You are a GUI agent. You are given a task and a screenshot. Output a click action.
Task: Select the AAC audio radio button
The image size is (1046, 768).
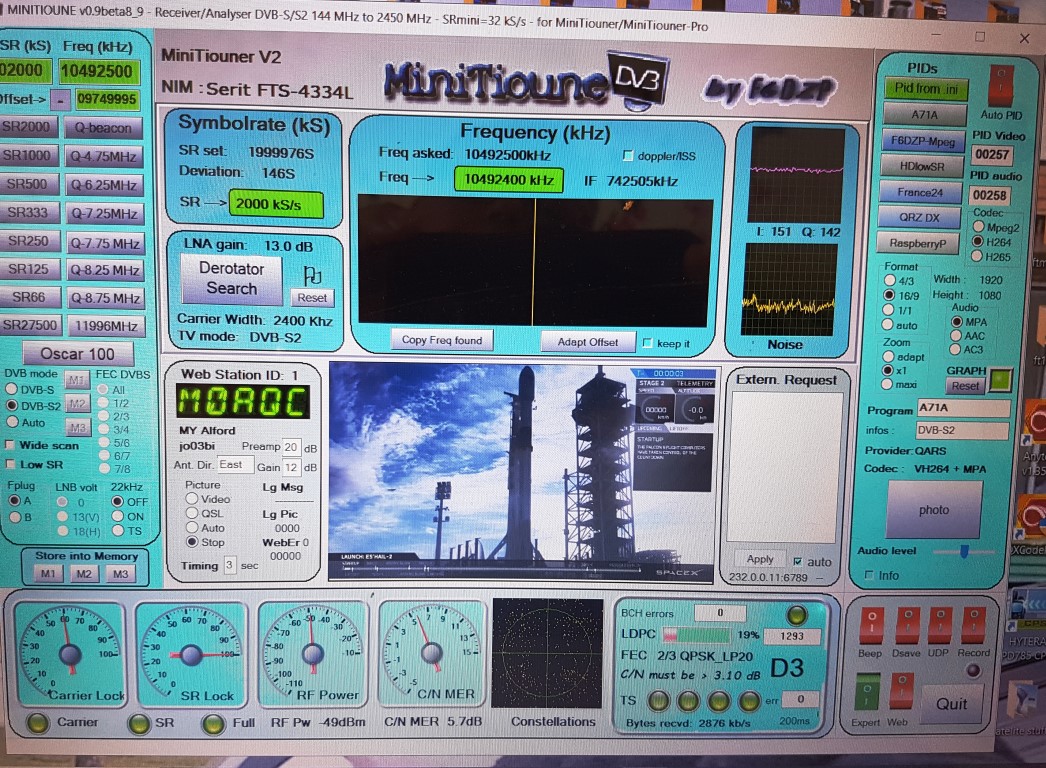956,336
